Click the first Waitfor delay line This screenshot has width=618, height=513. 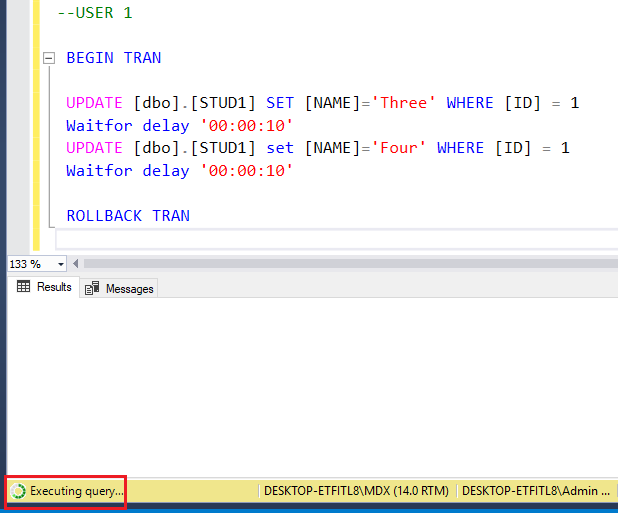(179, 126)
